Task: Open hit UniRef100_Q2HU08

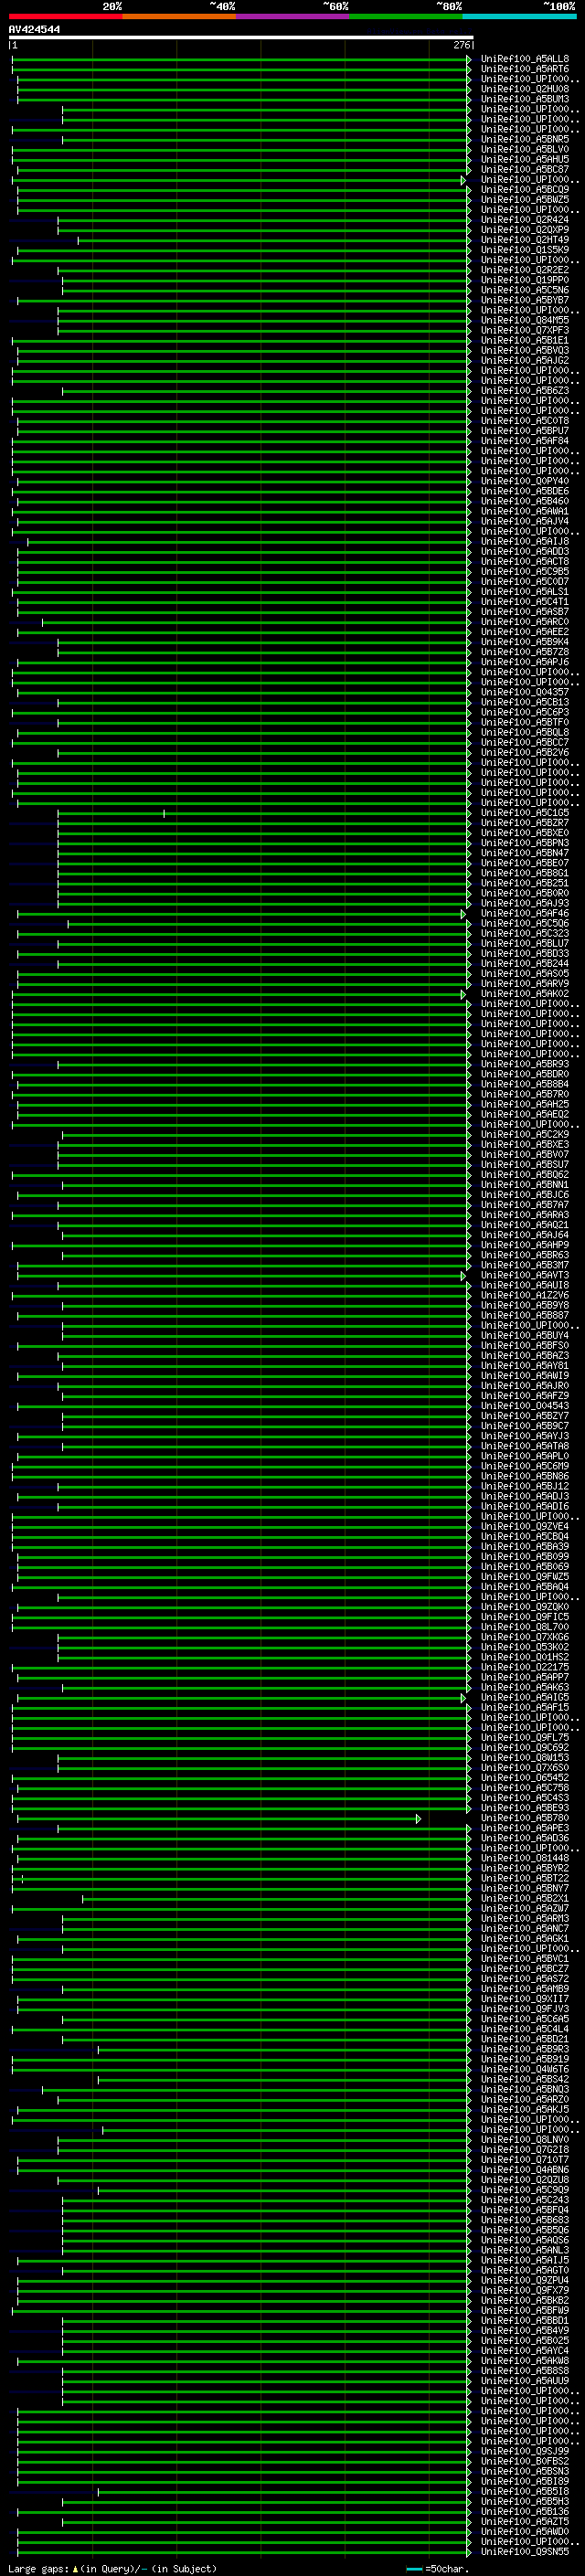Action: tap(525, 89)
